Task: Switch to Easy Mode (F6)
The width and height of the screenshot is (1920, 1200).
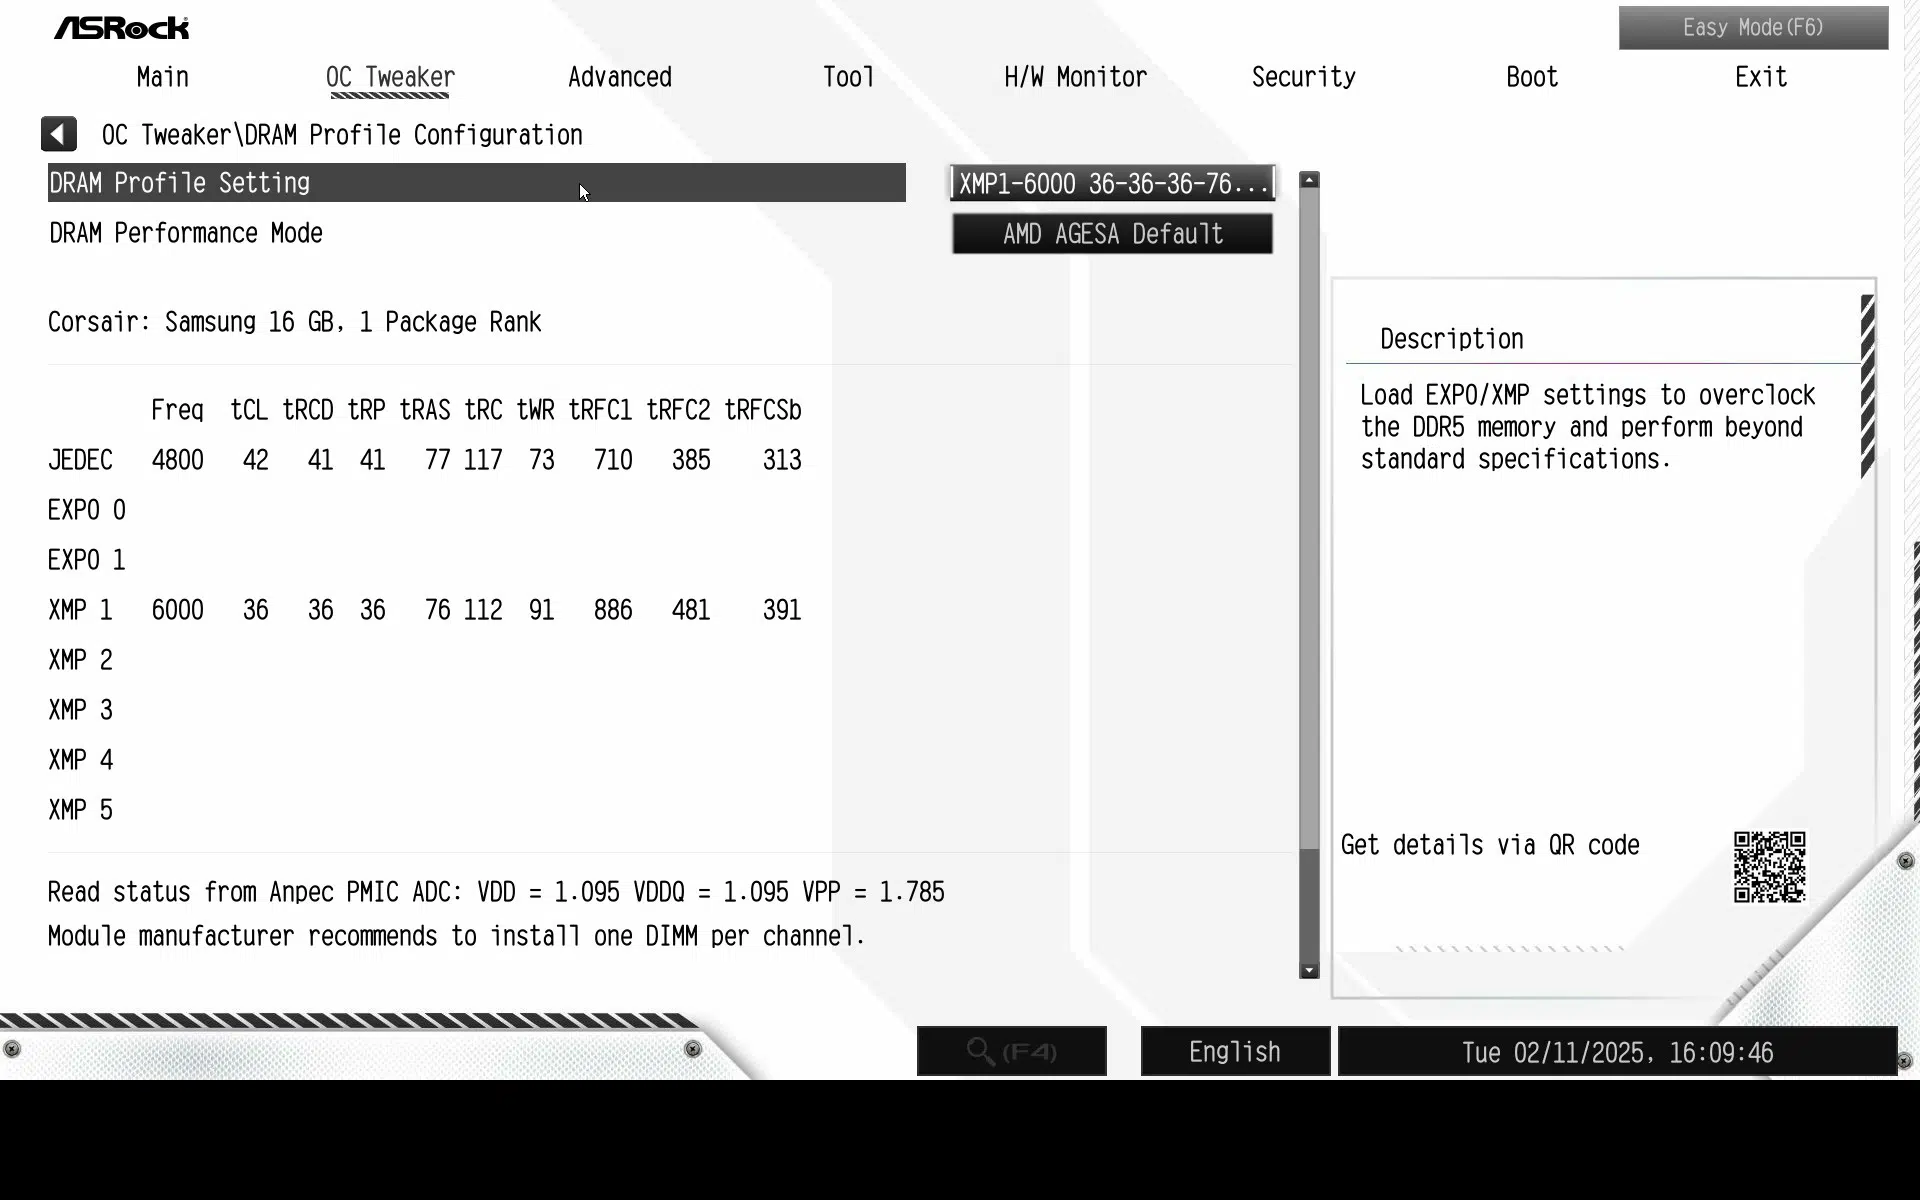Action: pos(1753,28)
